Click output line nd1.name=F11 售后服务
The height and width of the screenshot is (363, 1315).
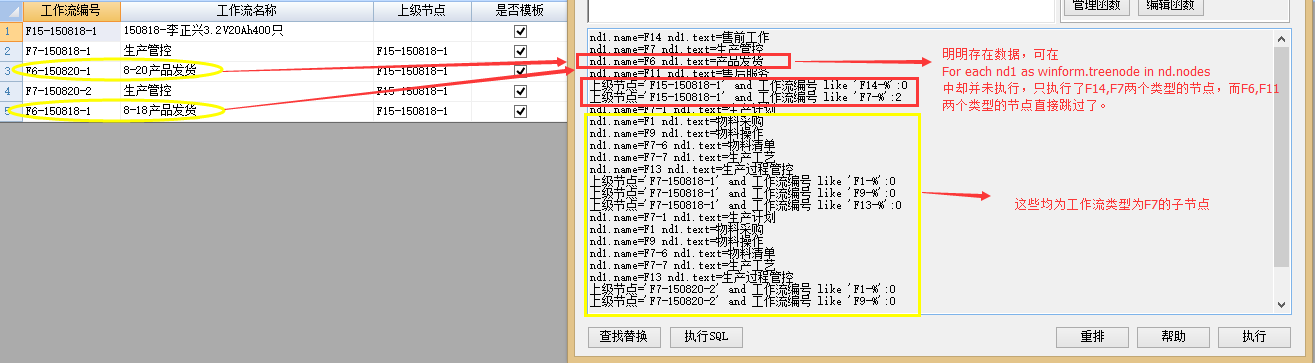(679, 74)
